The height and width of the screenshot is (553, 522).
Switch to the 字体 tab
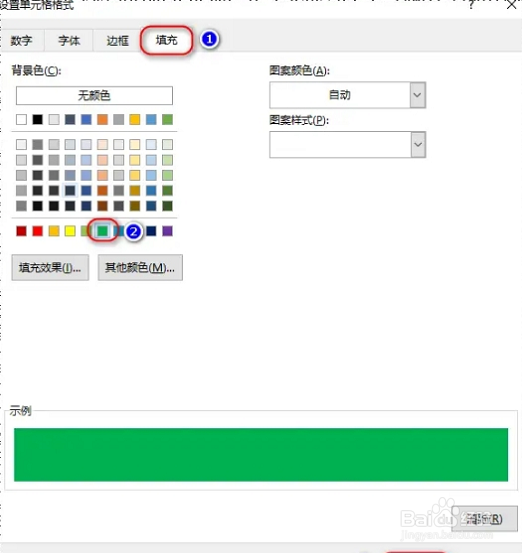69,41
